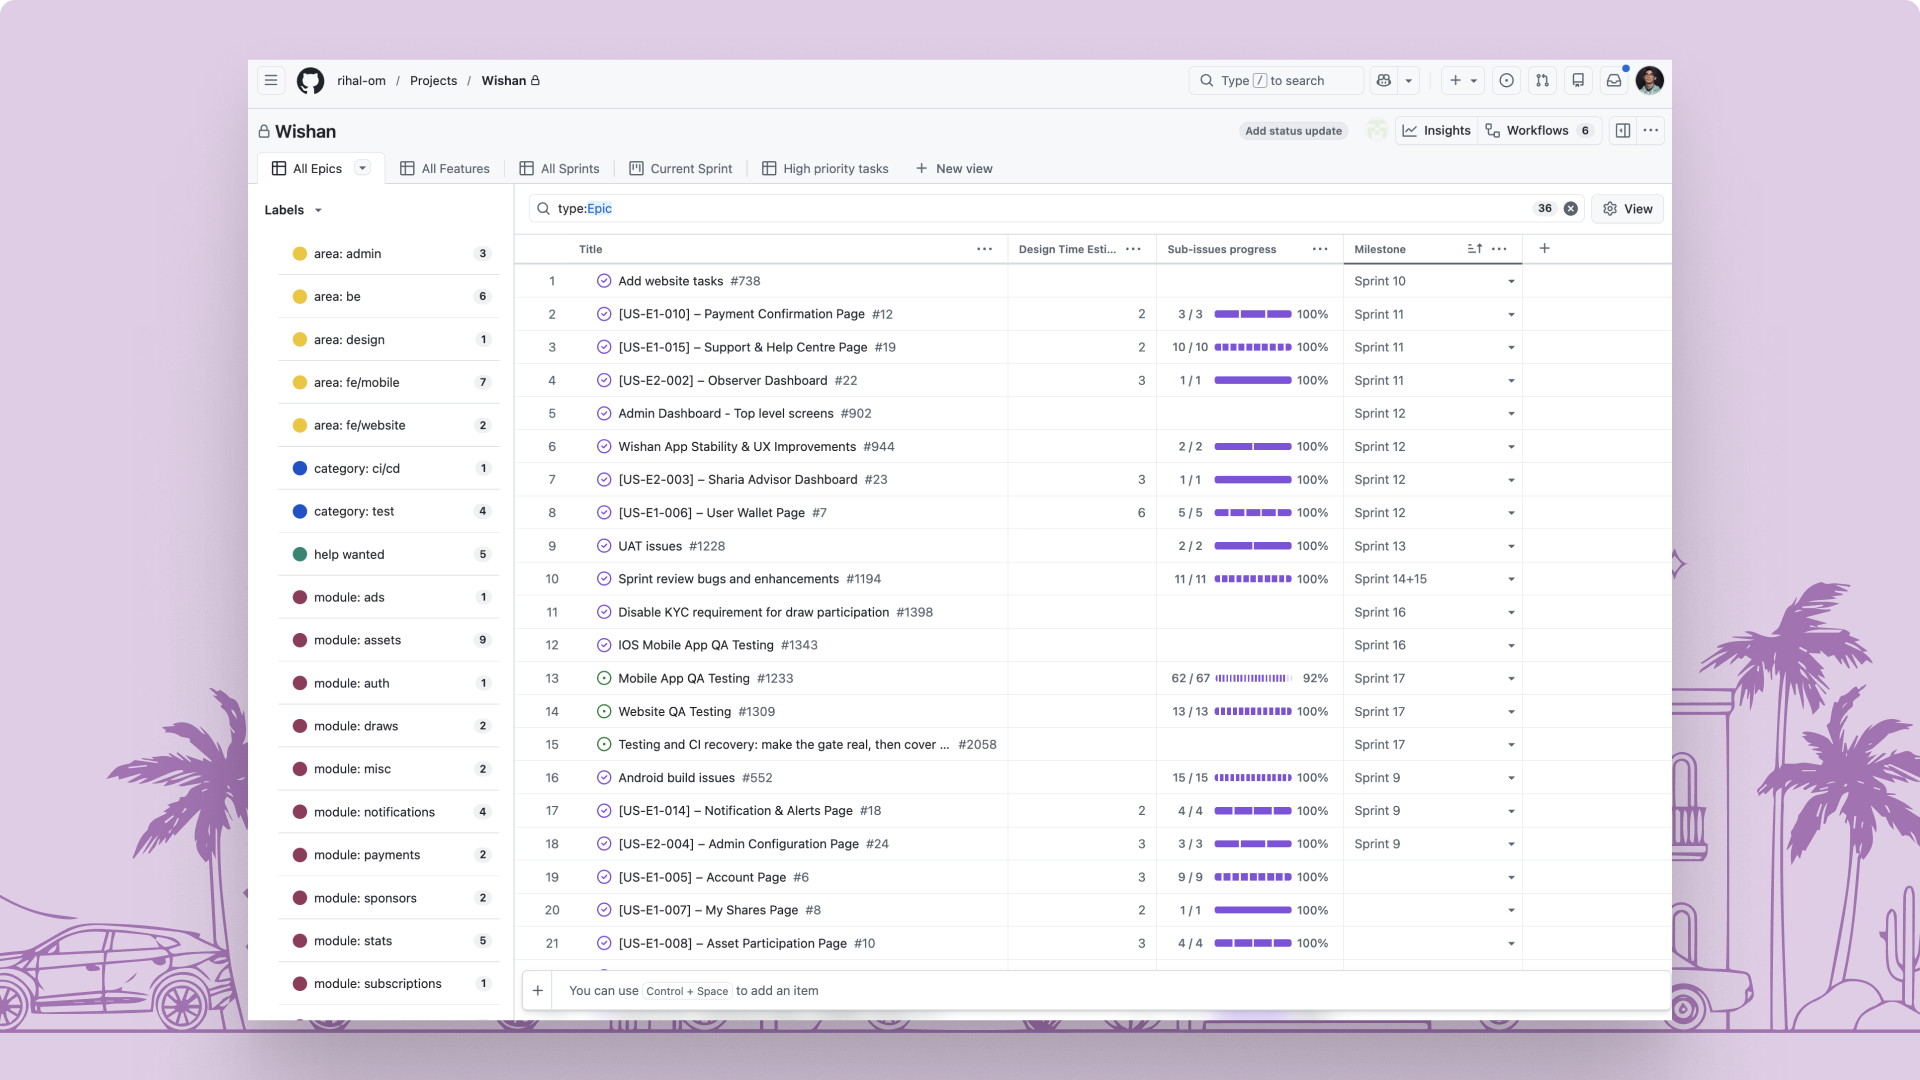Open the View settings button
The height and width of the screenshot is (1080, 1920).
tap(1627, 208)
